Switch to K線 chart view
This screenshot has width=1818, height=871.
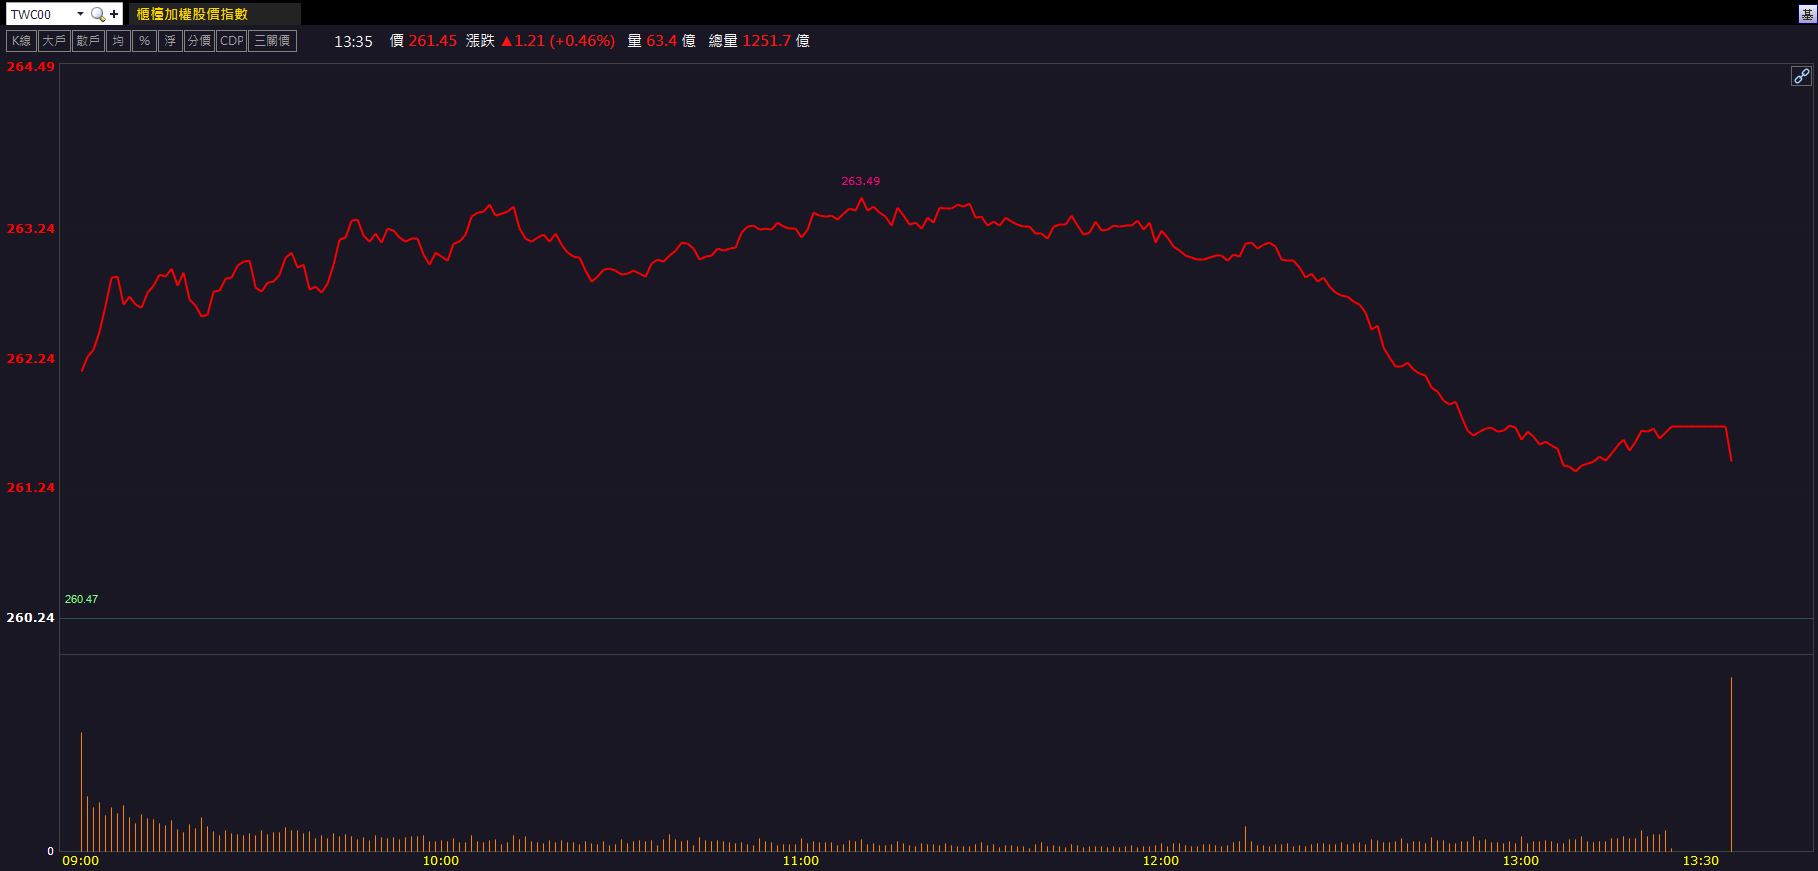click(21, 41)
